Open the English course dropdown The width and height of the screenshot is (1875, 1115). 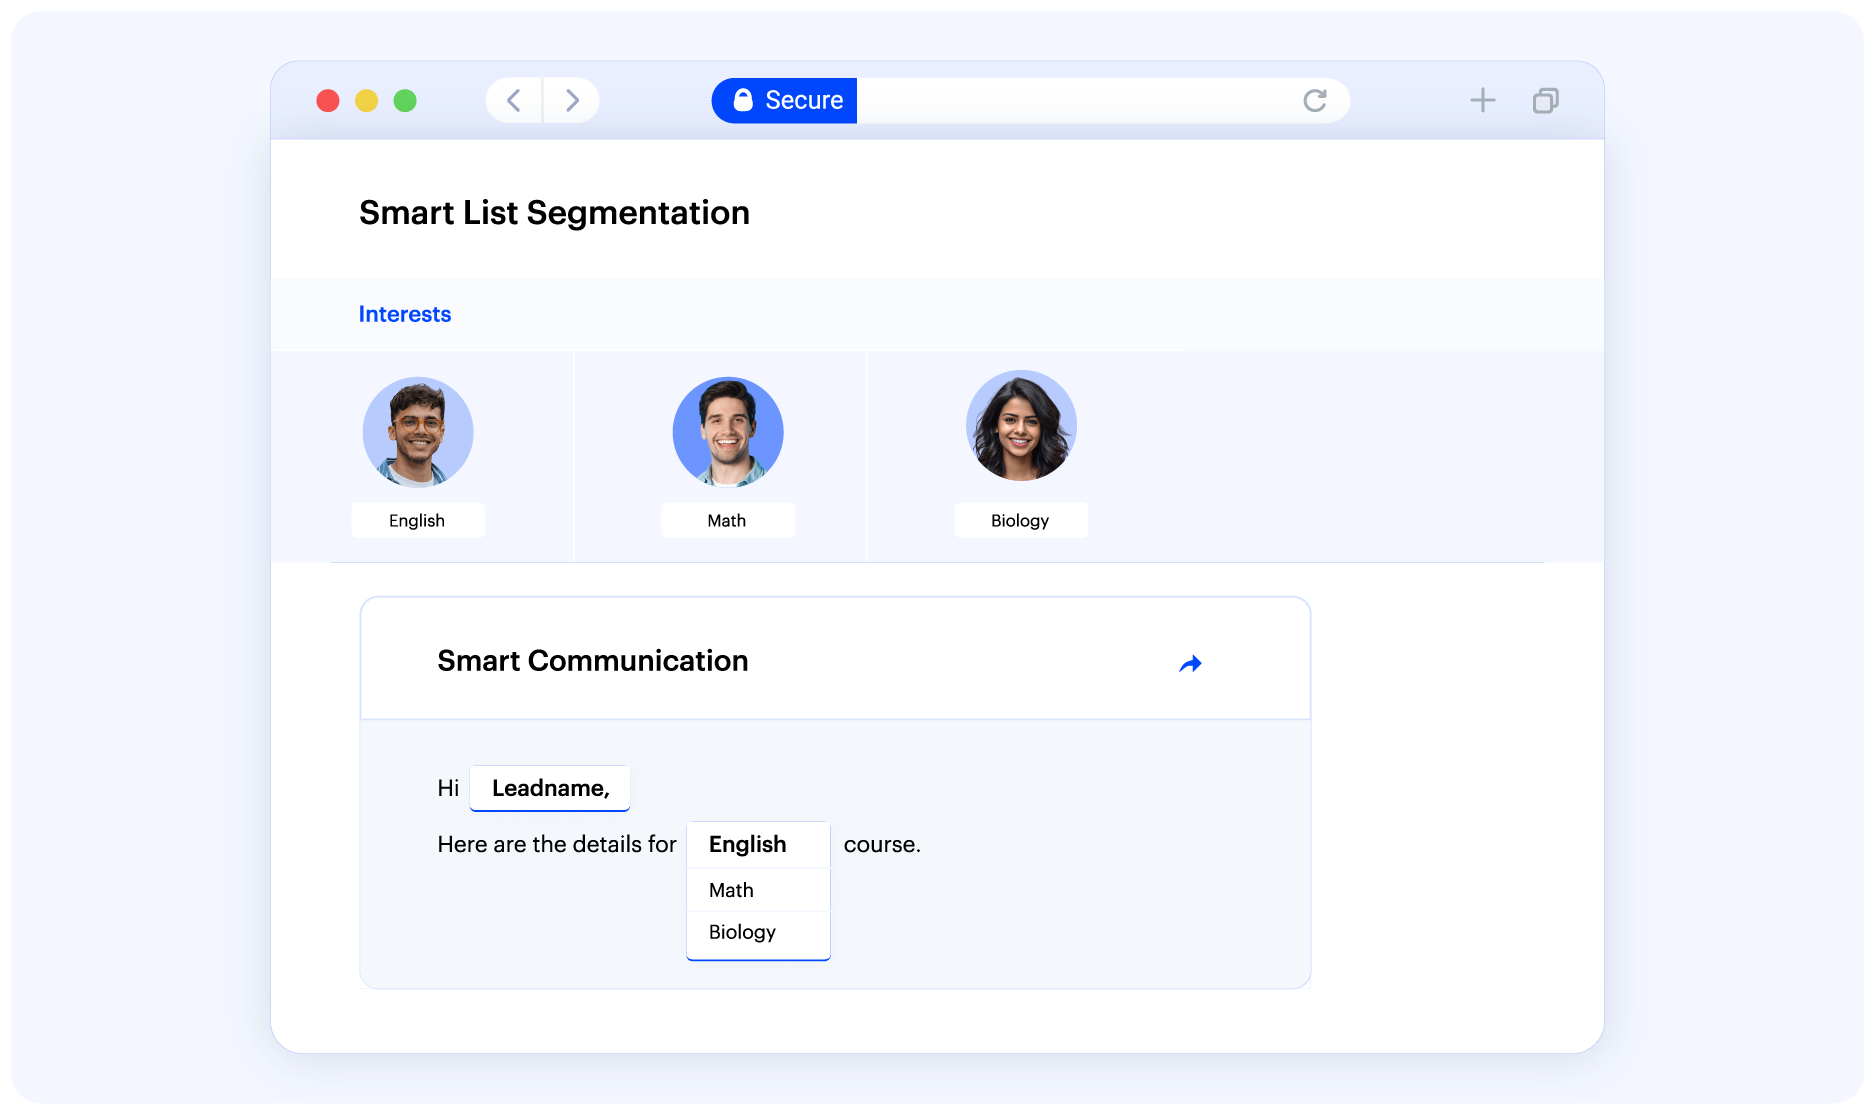(758, 844)
